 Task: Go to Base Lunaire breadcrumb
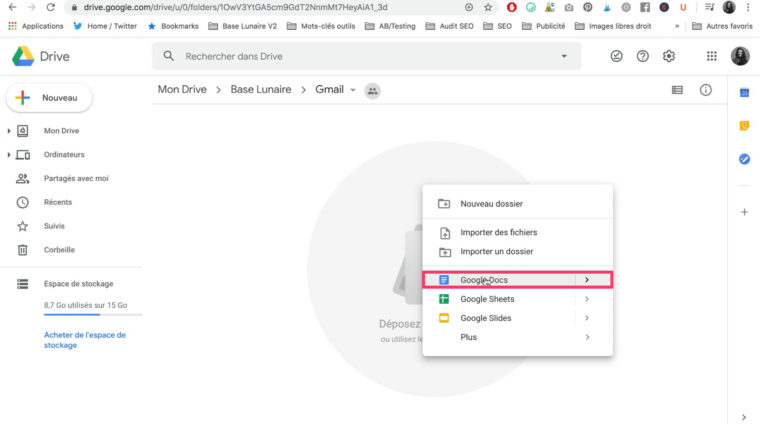point(261,90)
